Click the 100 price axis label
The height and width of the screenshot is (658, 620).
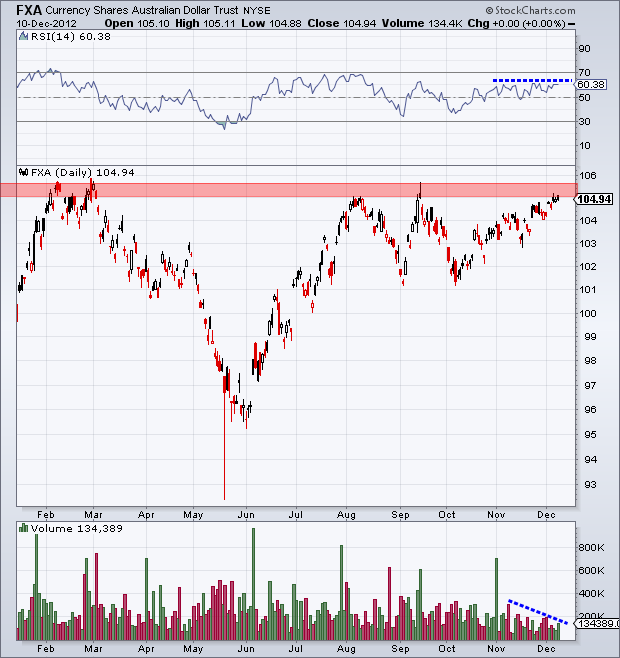click(587, 313)
